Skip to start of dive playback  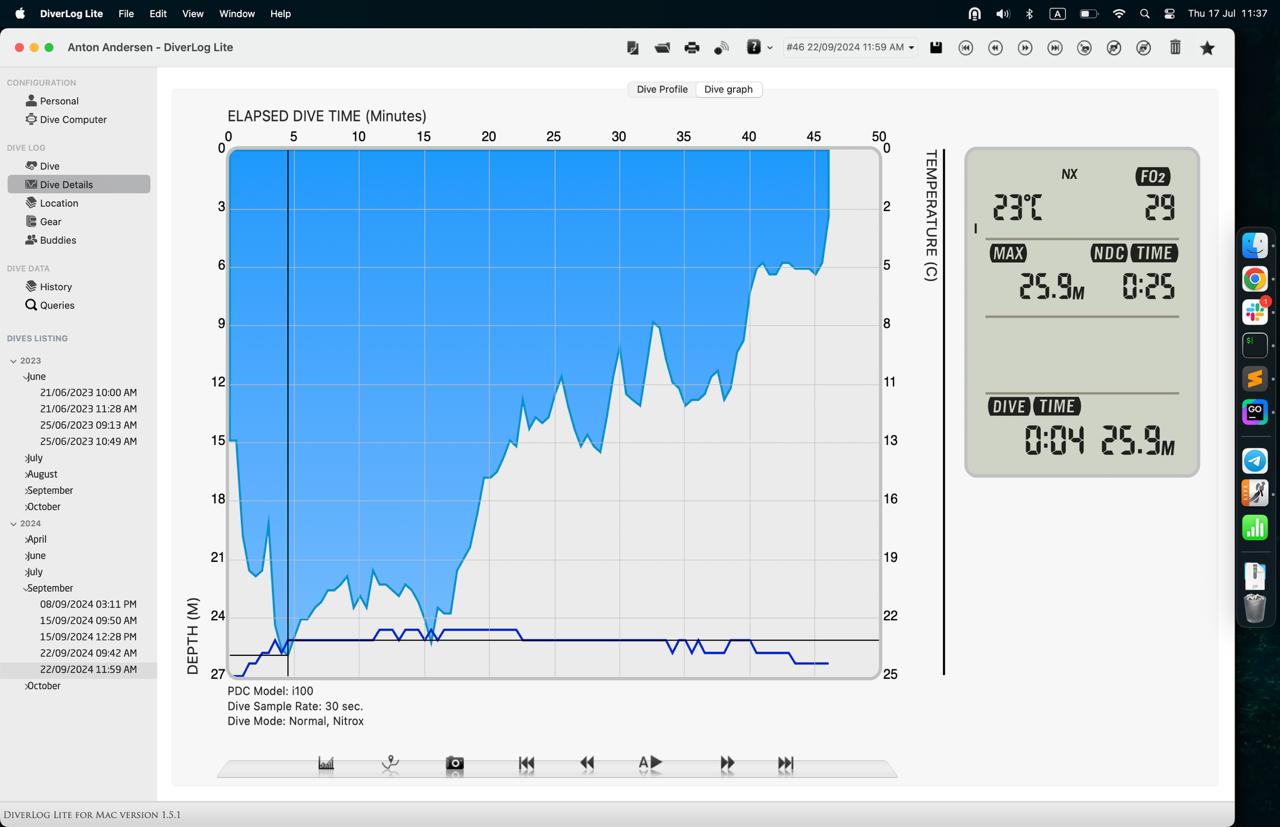tap(526, 763)
